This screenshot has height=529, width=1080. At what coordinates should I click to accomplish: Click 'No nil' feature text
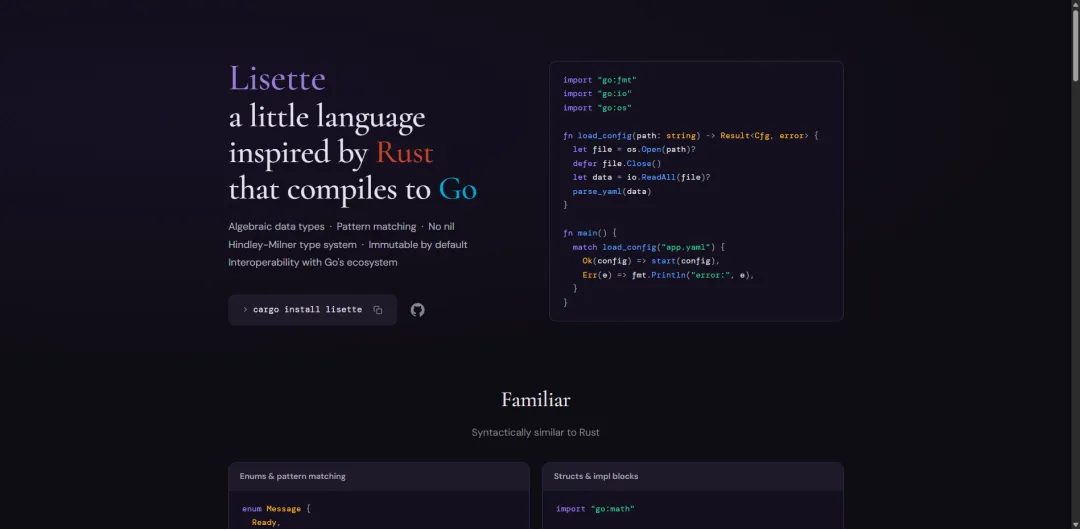(x=441, y=227)
